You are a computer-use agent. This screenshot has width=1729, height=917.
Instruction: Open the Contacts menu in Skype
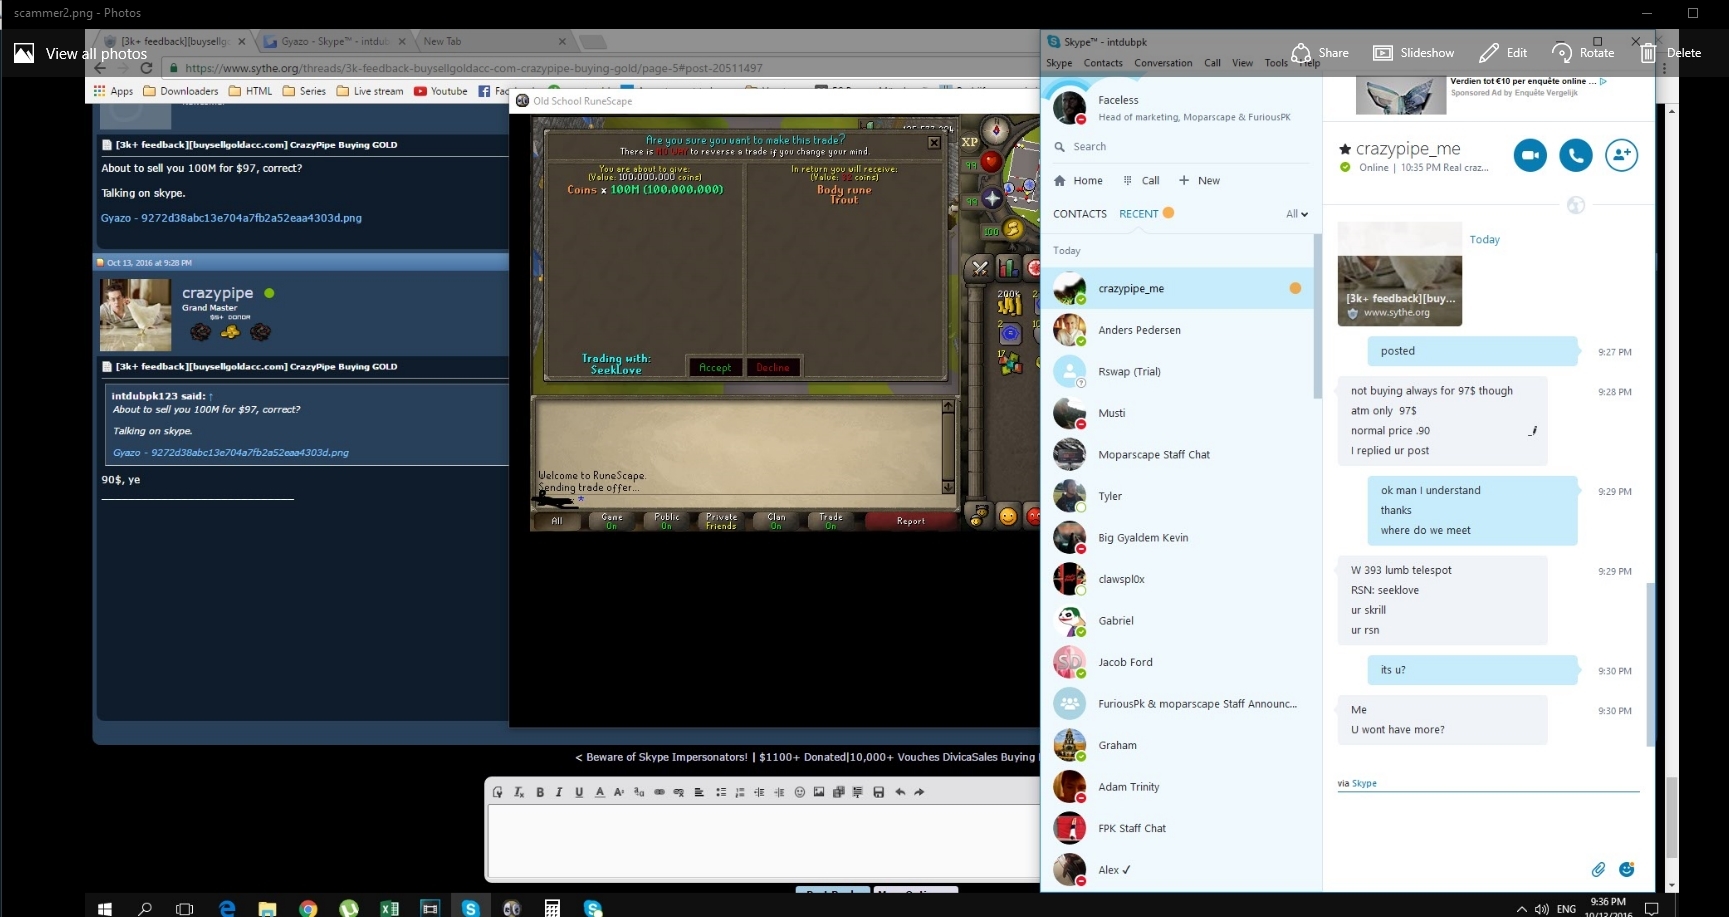(x=1103, y=63)
